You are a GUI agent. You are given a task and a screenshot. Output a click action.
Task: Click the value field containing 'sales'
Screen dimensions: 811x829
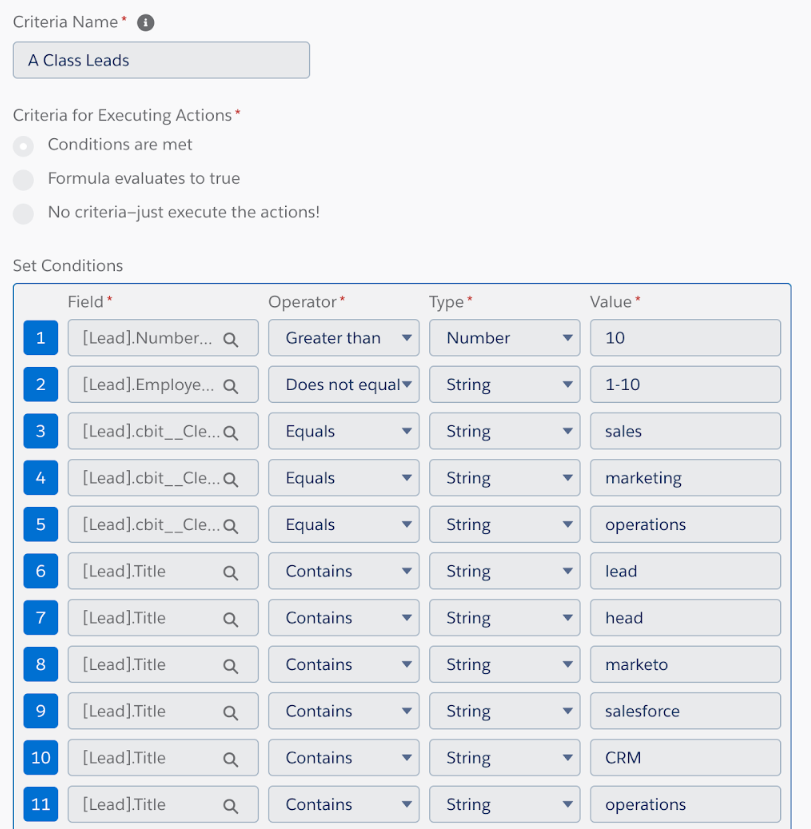point(685,431)
